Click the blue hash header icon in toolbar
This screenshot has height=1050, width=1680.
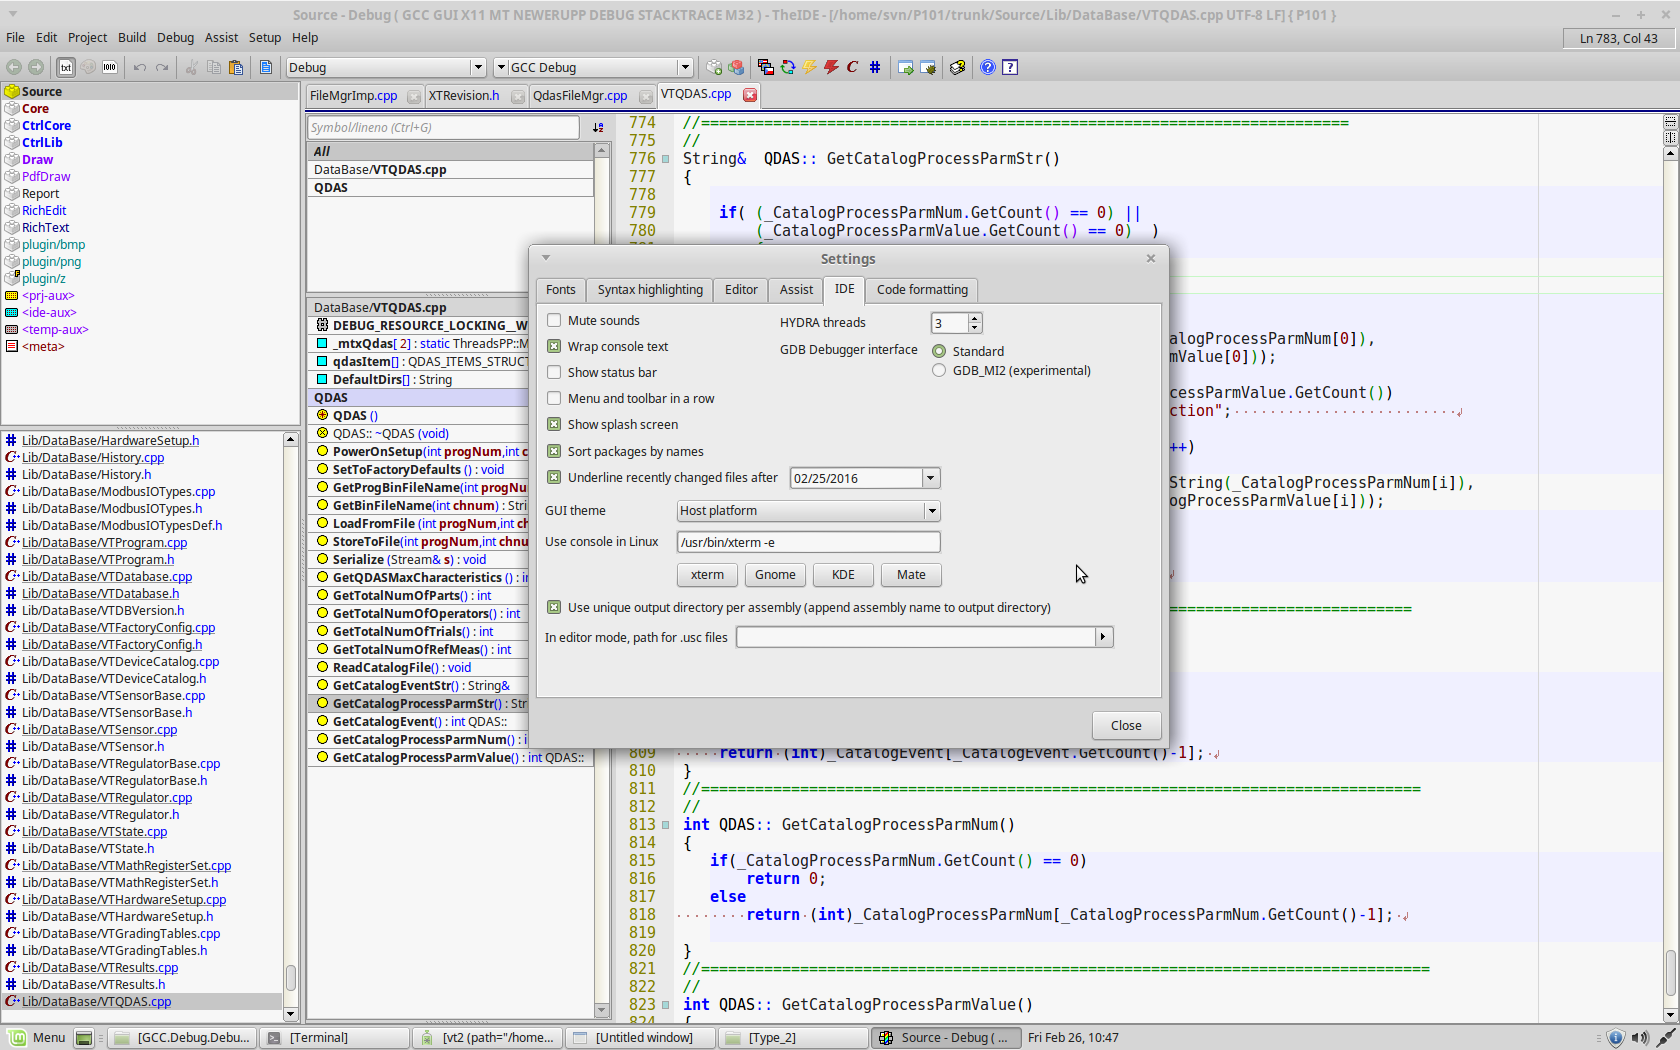pyautogui.click(x=875, y=68)
